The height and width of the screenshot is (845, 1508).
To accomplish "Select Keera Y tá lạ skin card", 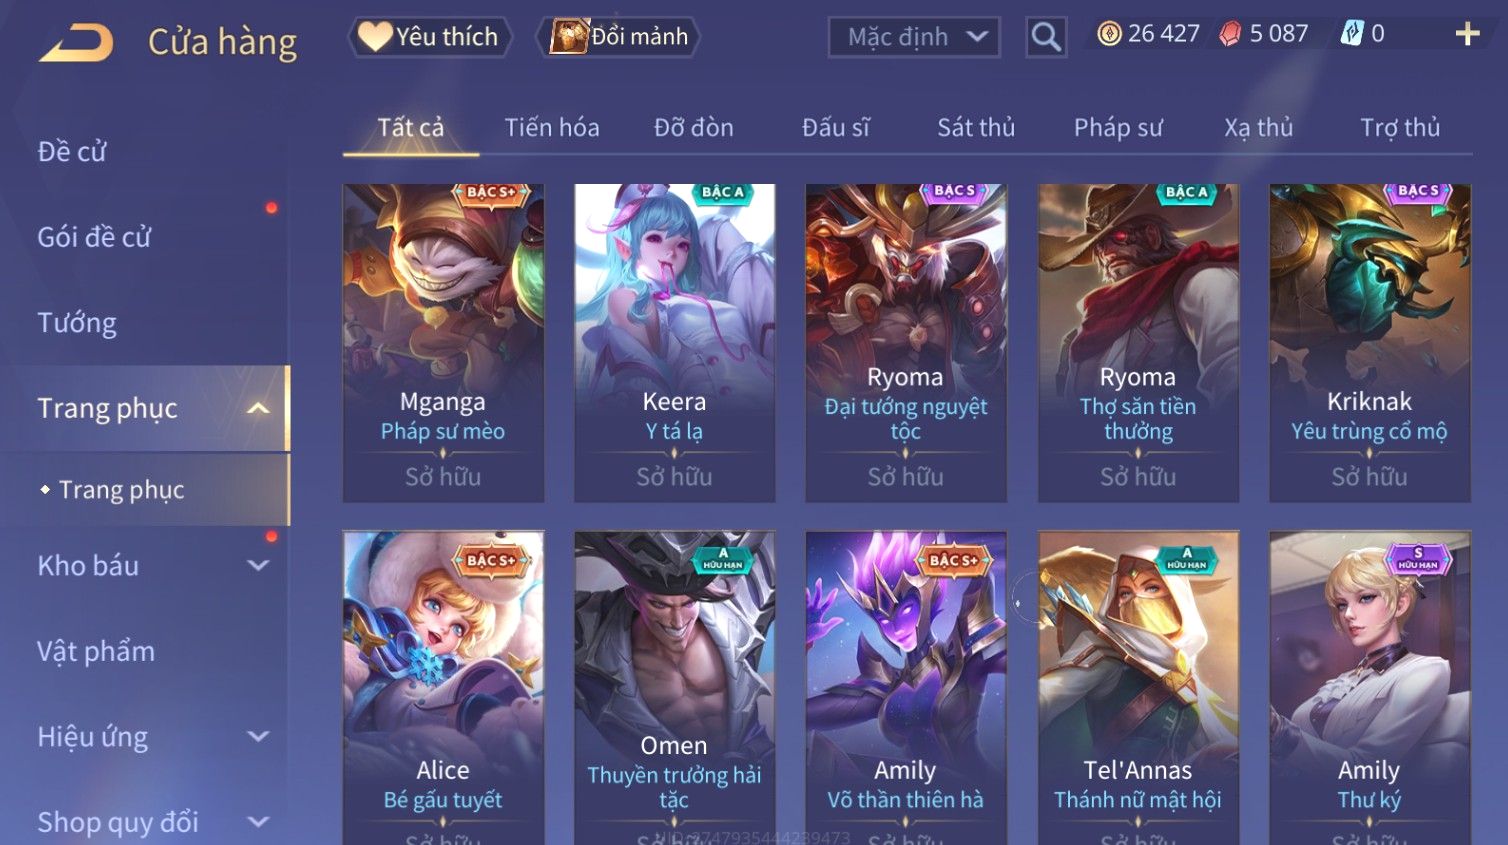I will click(675, 343).
